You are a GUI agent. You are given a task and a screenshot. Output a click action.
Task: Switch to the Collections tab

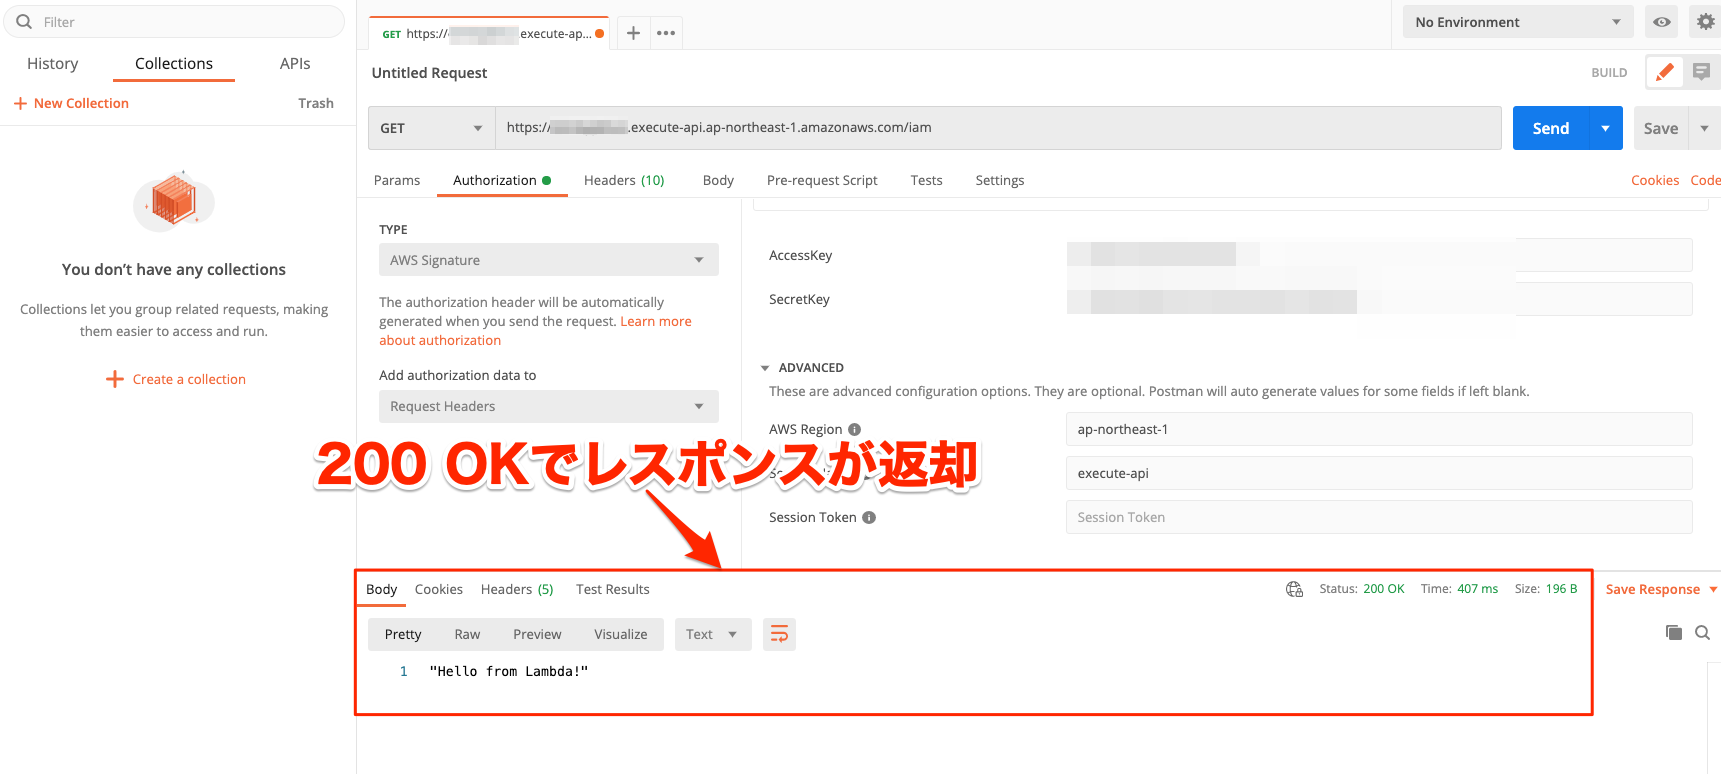coord(174,63)
